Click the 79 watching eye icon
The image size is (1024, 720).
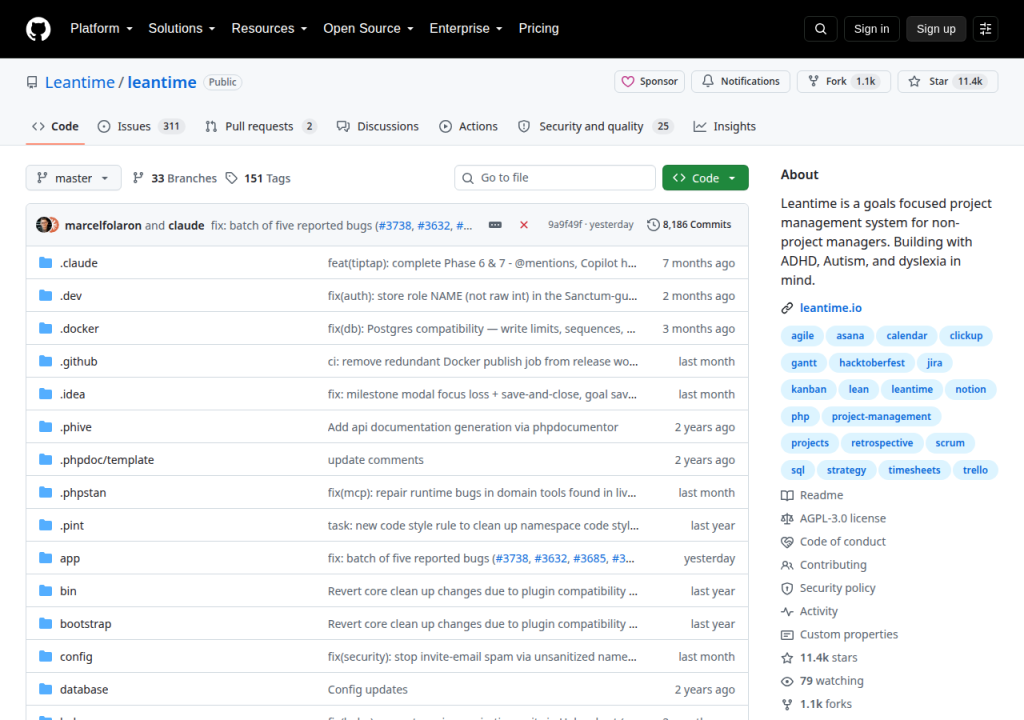[x=787, y=681]
